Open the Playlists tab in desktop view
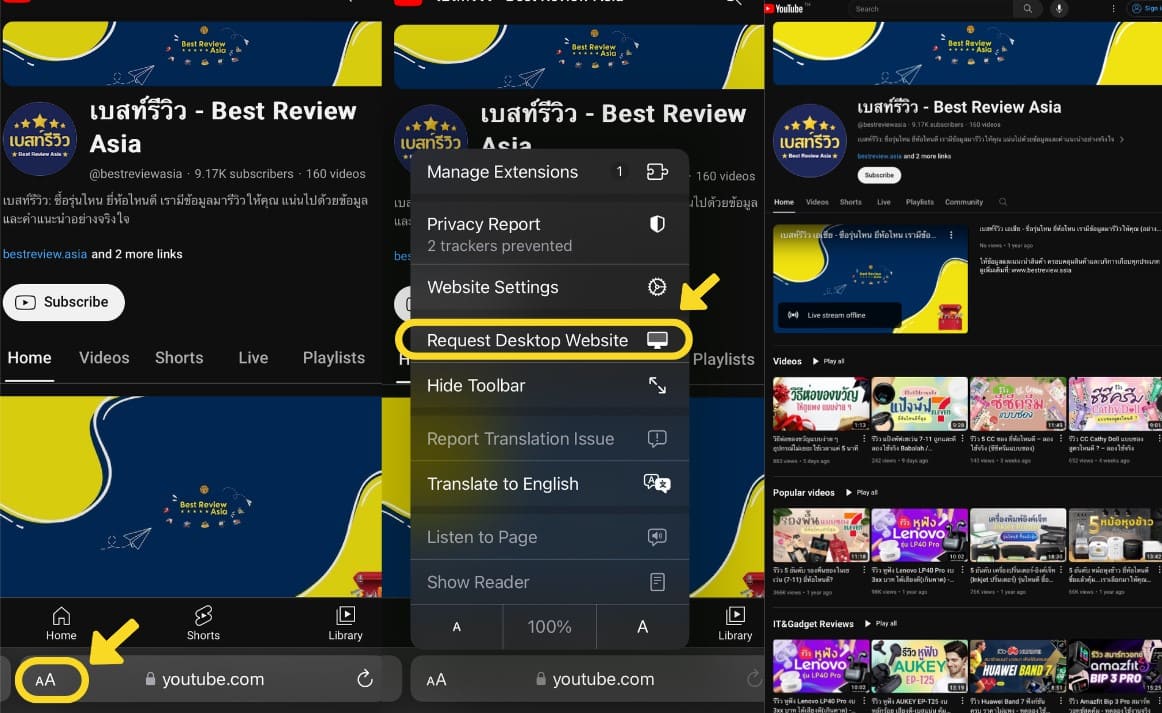 click(920, 202)
